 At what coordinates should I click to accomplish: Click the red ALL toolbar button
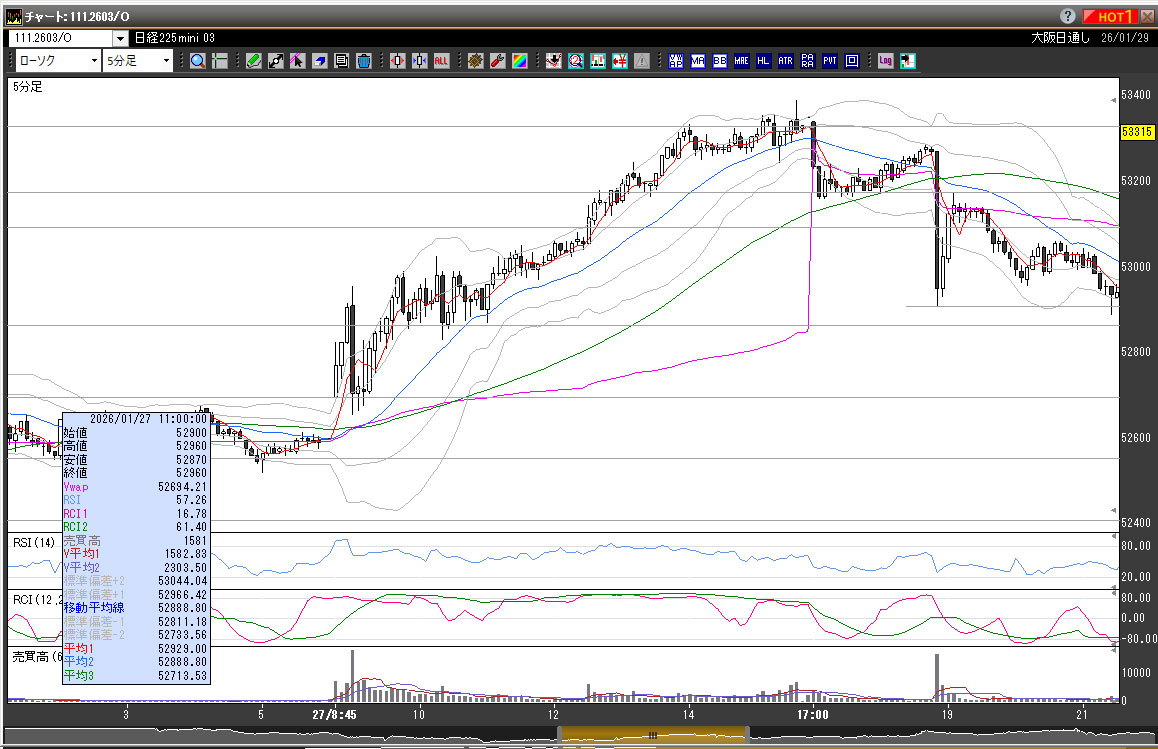(x=440, y=61)
